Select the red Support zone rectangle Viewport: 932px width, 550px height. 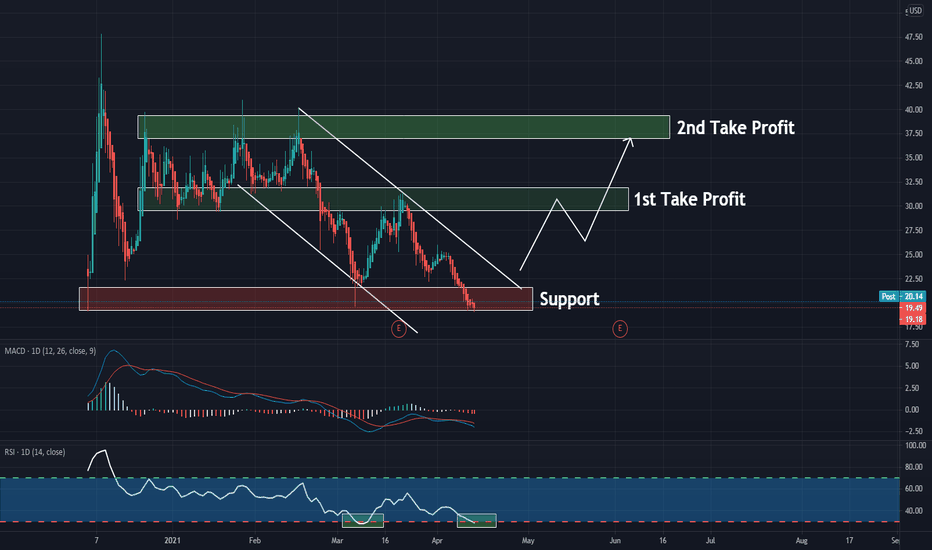[x=306, y=298]
